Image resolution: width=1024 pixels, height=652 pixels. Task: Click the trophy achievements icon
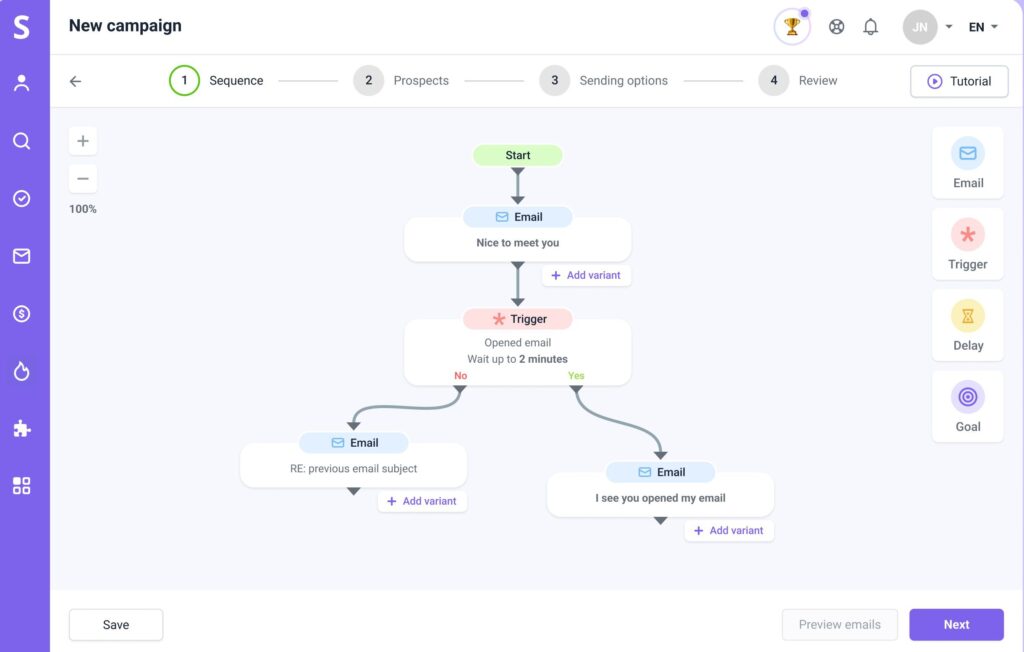tap(792, 27)
